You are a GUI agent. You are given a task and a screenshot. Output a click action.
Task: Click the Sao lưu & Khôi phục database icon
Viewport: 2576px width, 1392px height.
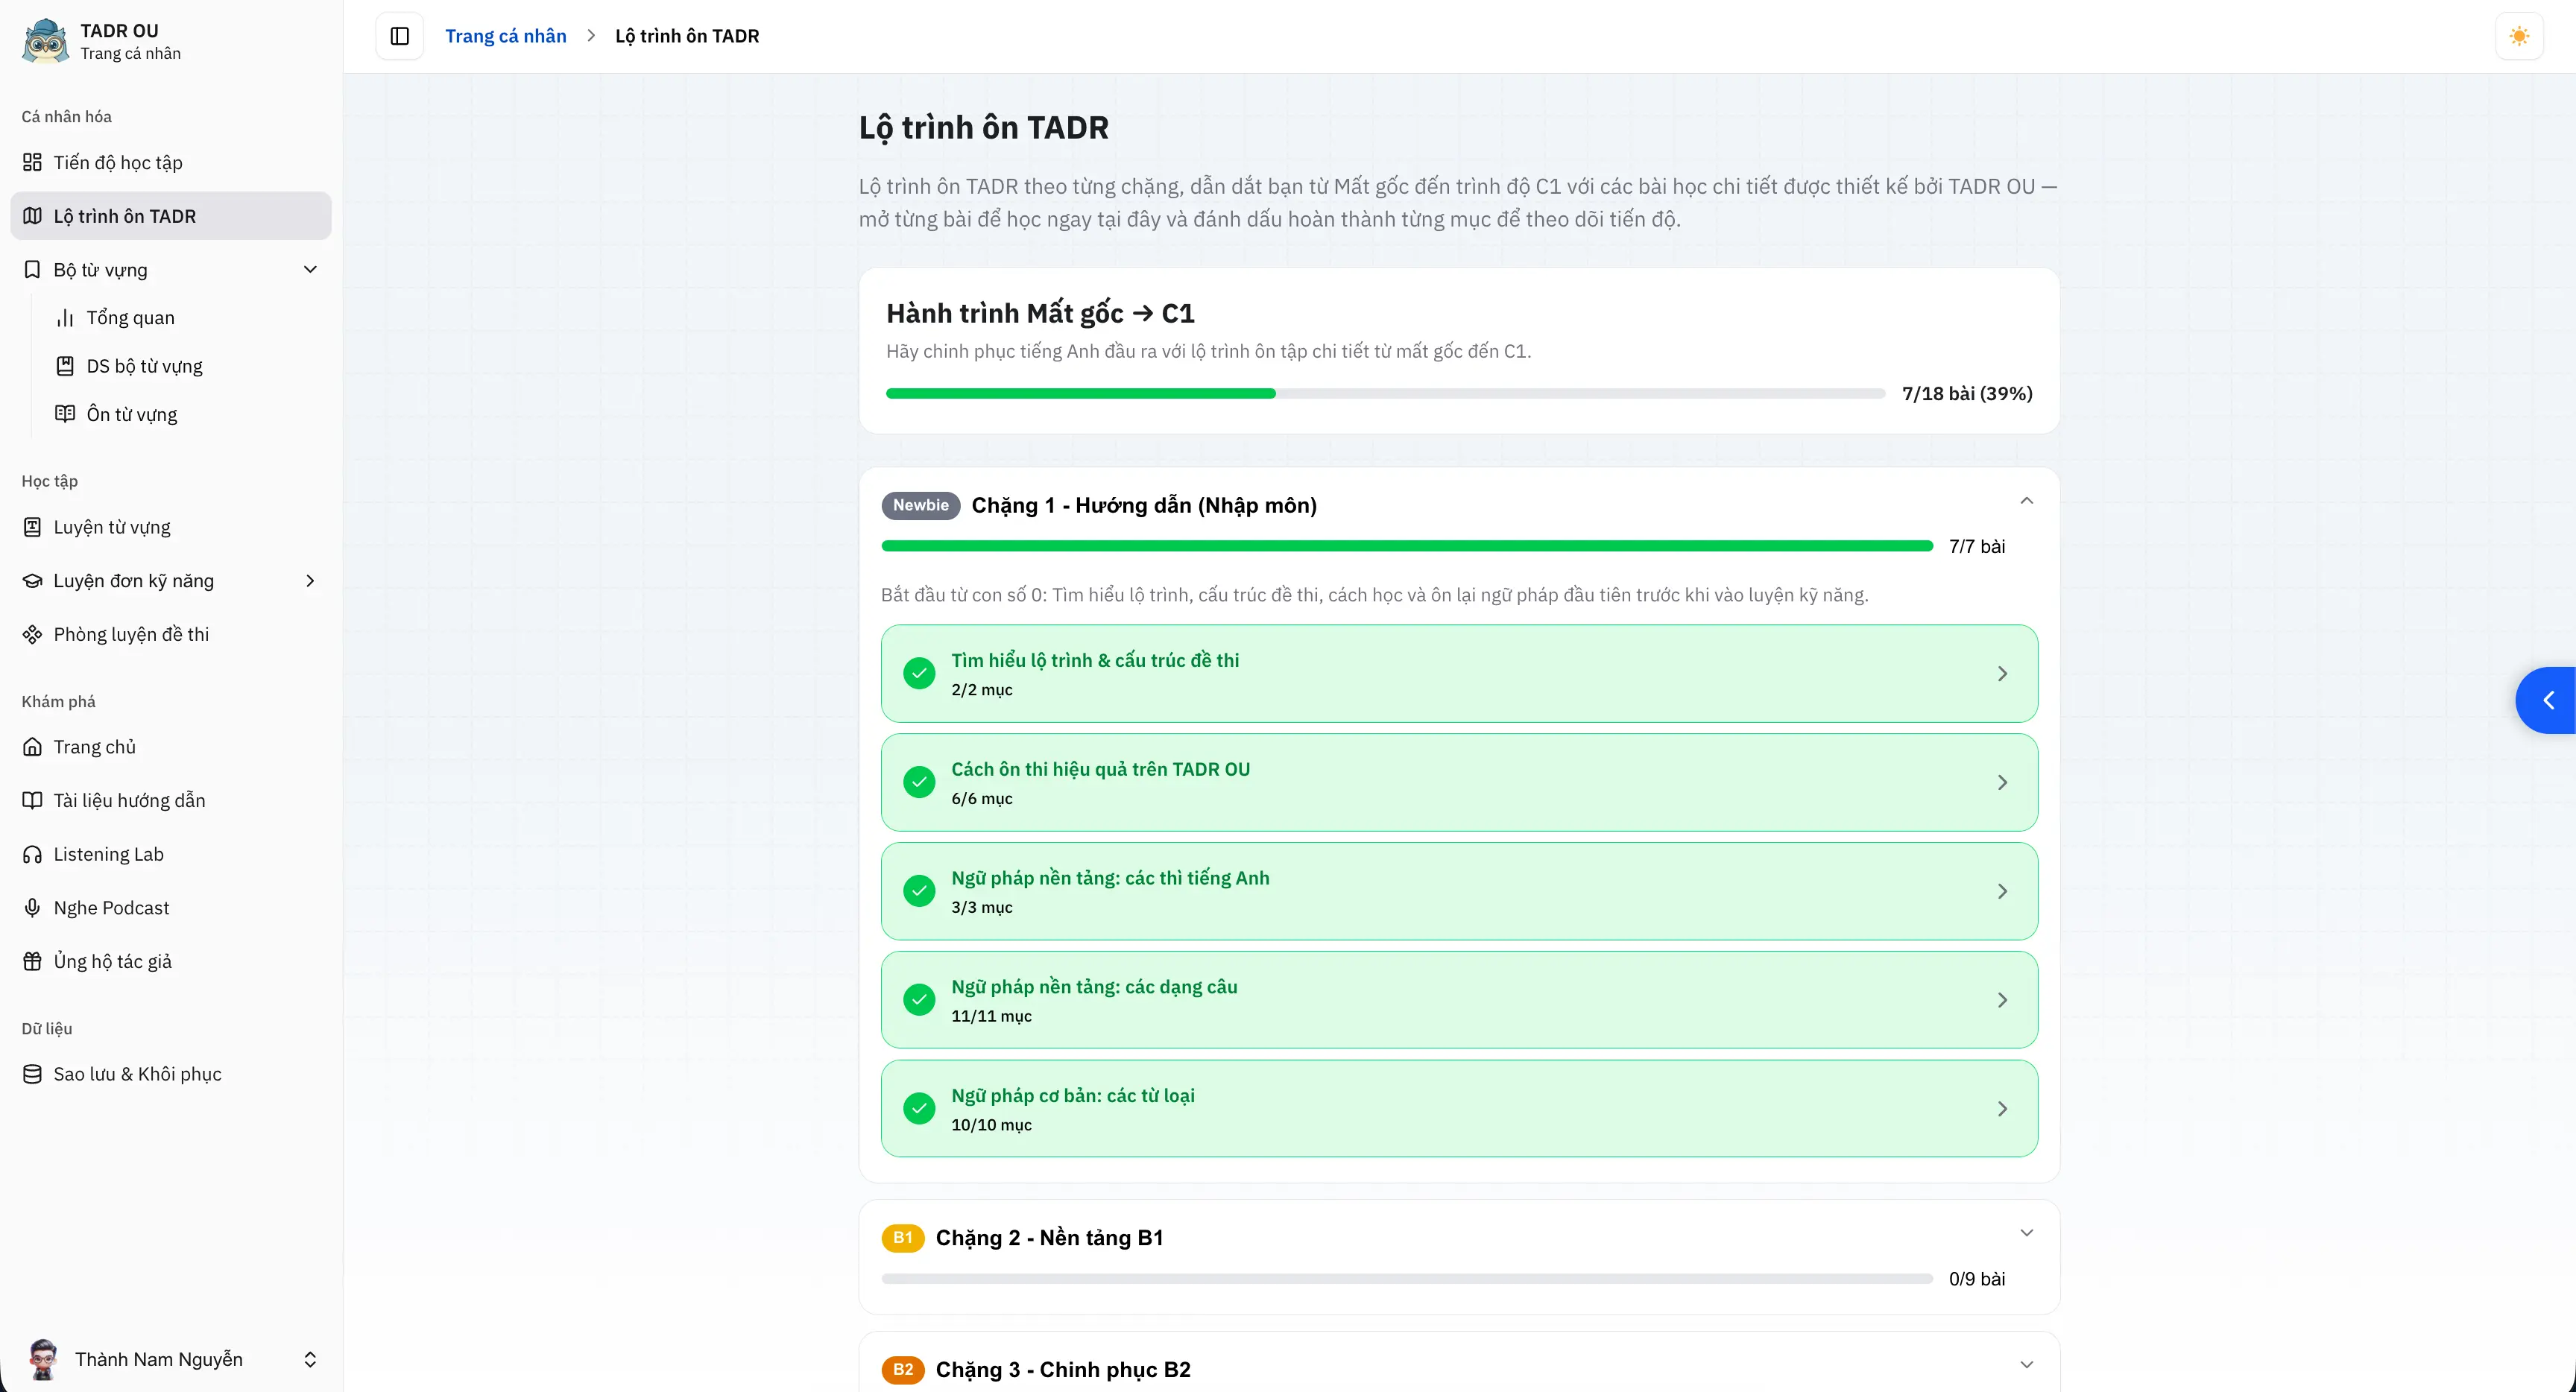[x=32, y=1074]
